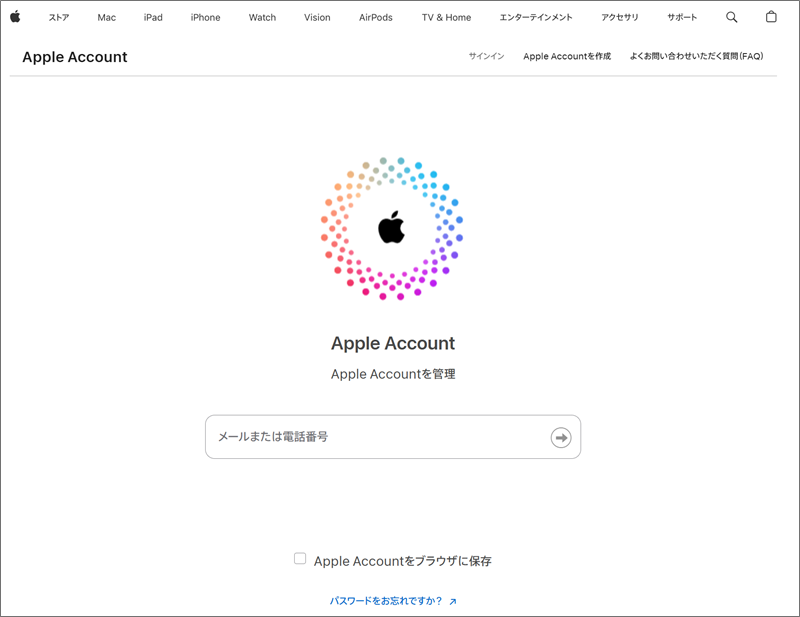The image size is (800, 617).
Task: Click the arrow icon beside forgot password link
Action: [x=453, y=602]
